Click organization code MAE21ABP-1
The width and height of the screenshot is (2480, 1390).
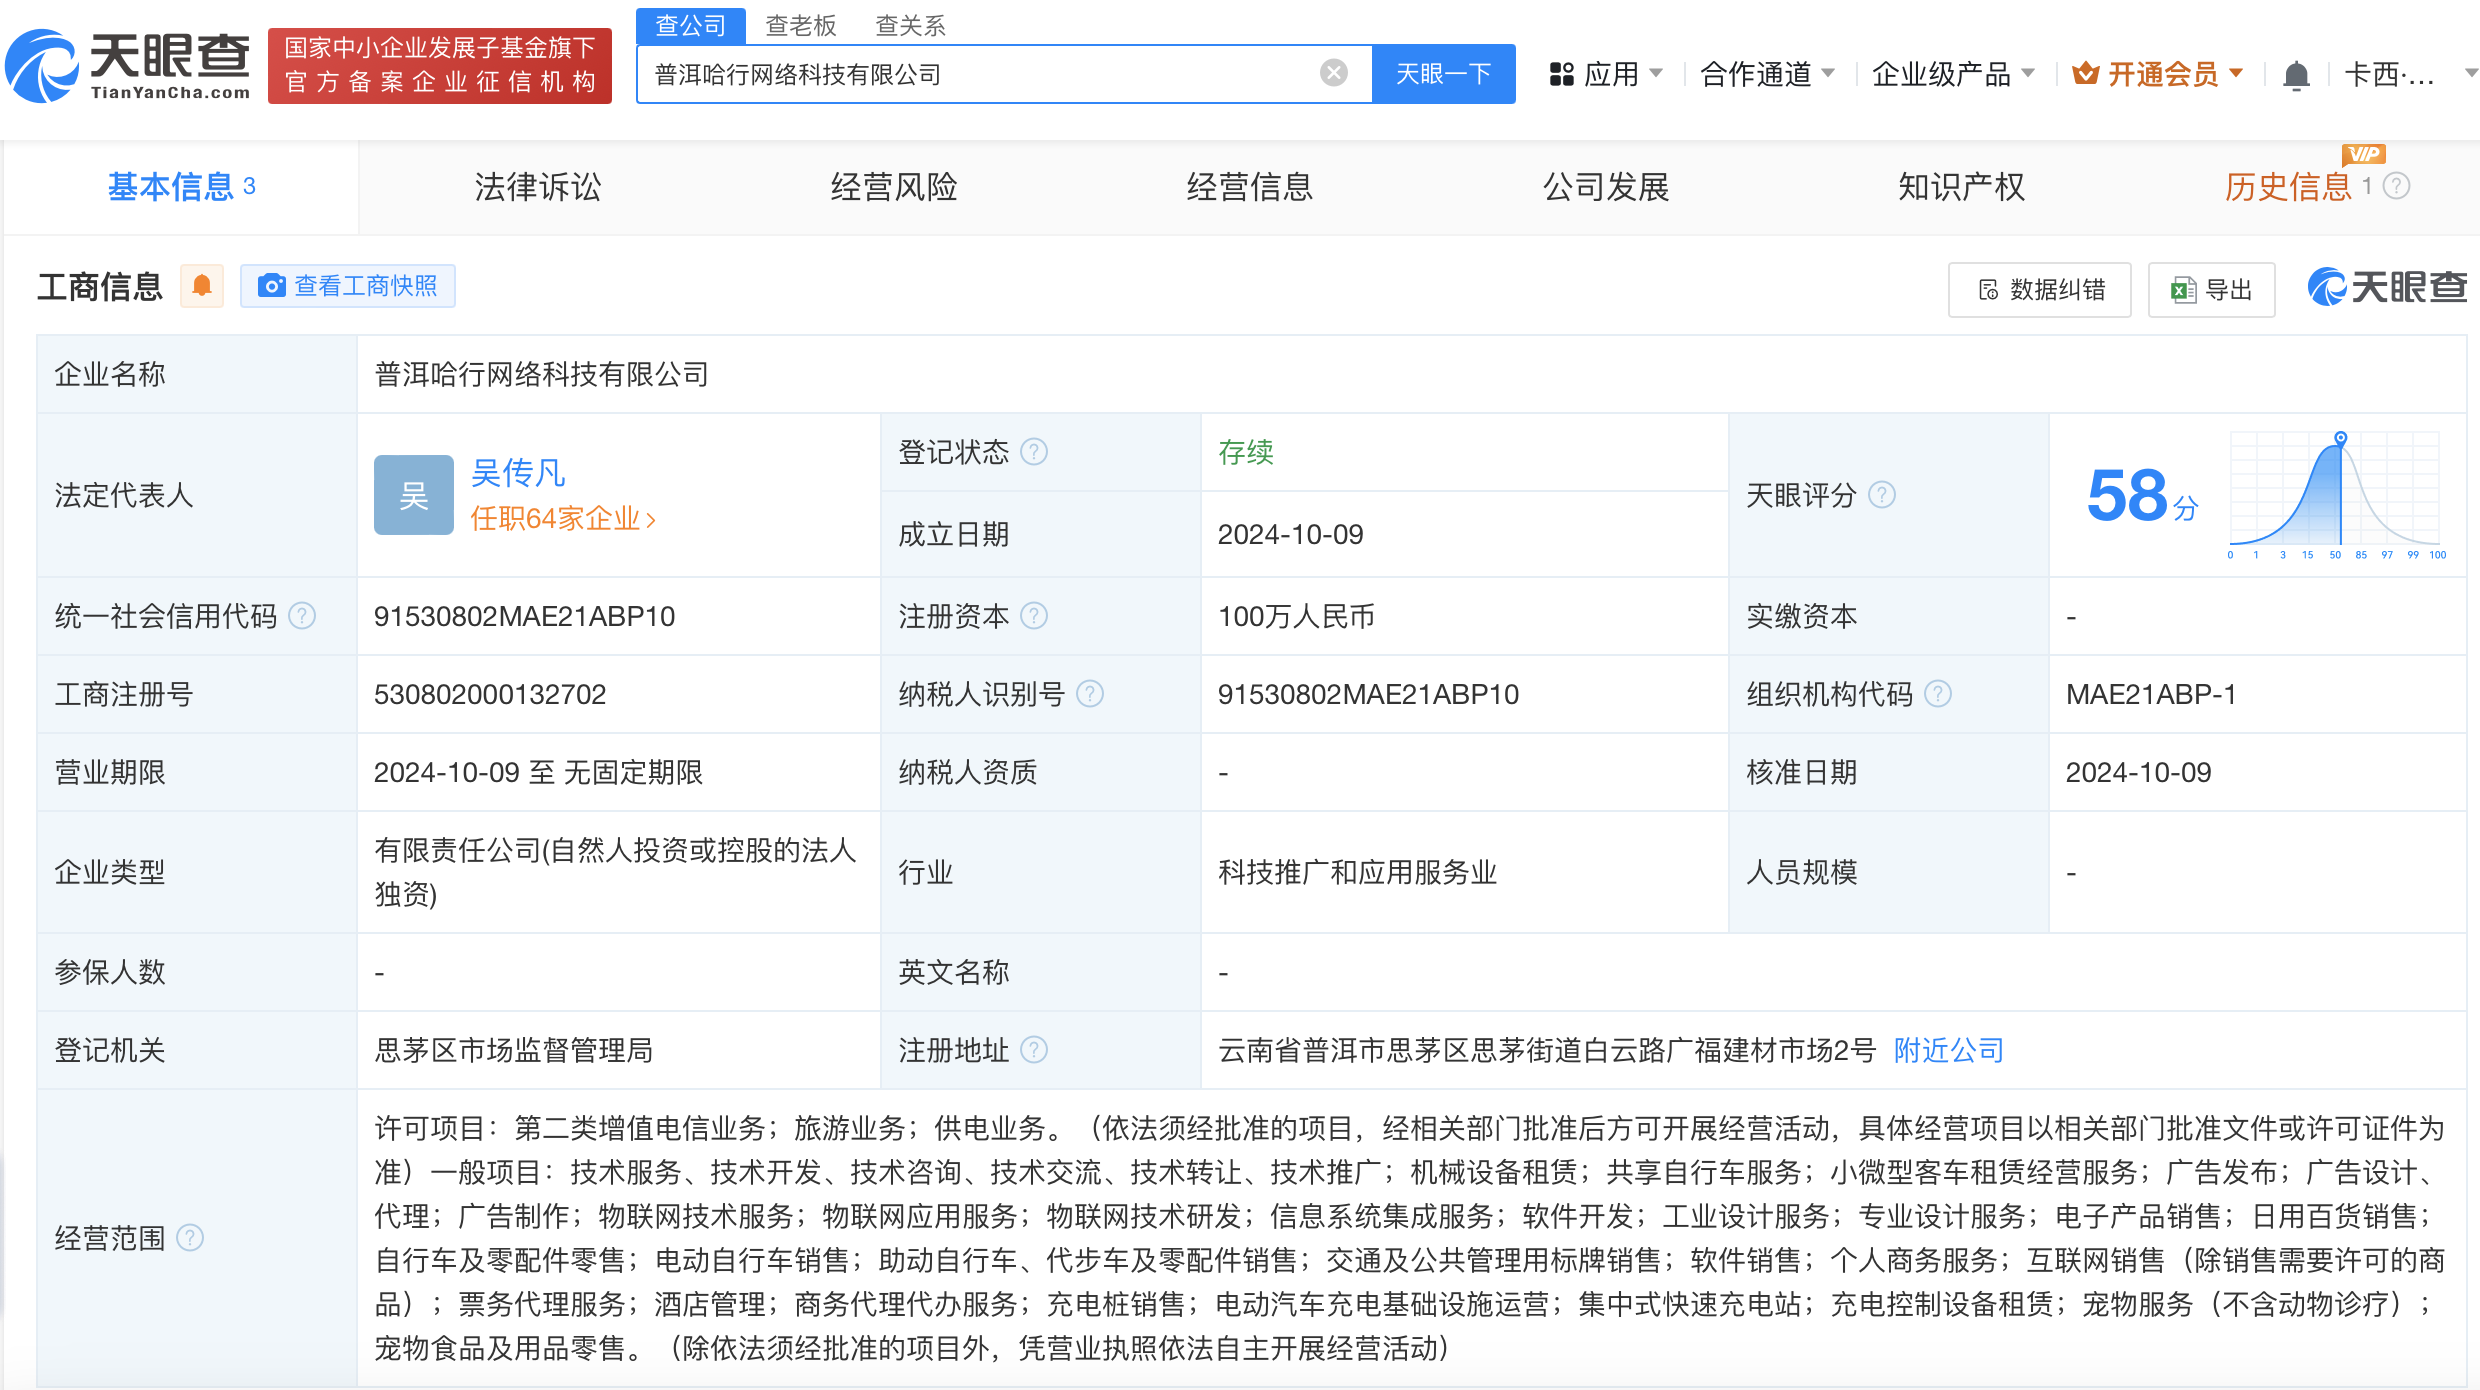[2151, 694]
